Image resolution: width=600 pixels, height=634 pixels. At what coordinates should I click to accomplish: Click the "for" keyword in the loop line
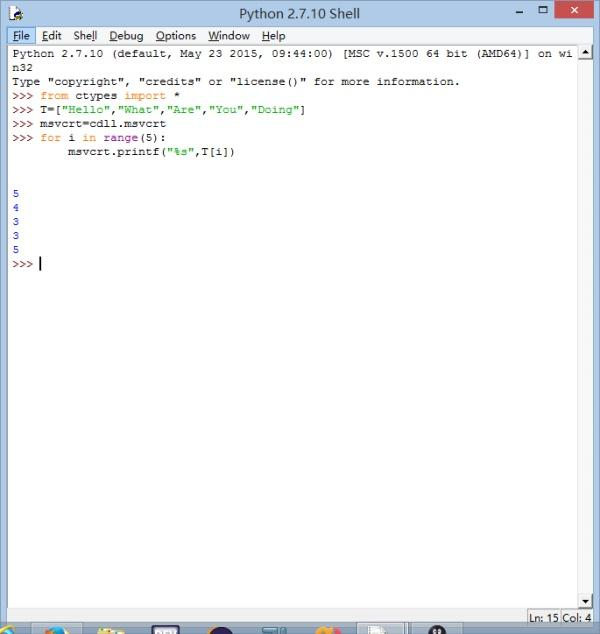51,138
